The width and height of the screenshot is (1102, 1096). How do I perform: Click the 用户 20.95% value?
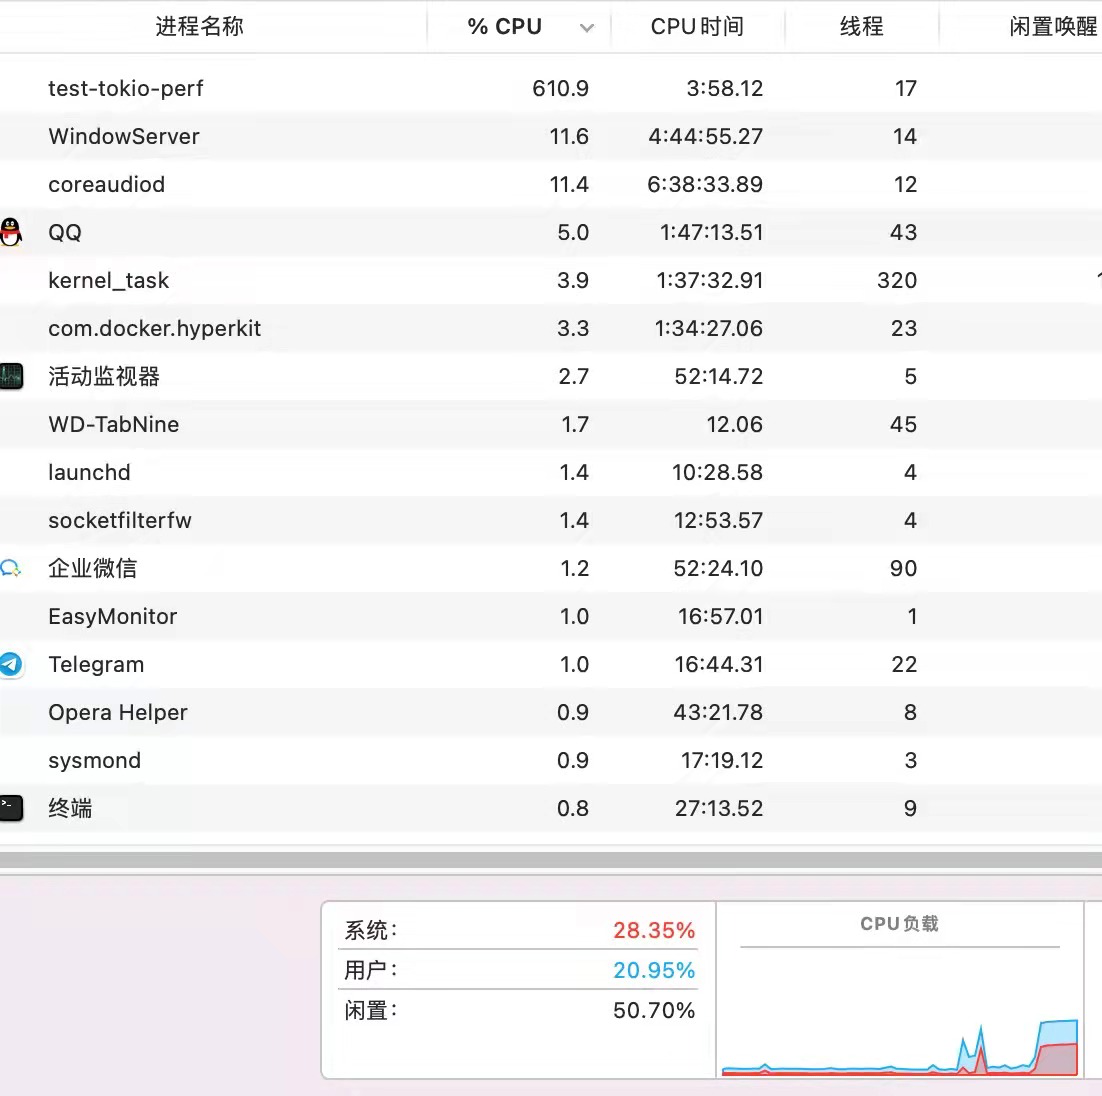pos(654,970)
